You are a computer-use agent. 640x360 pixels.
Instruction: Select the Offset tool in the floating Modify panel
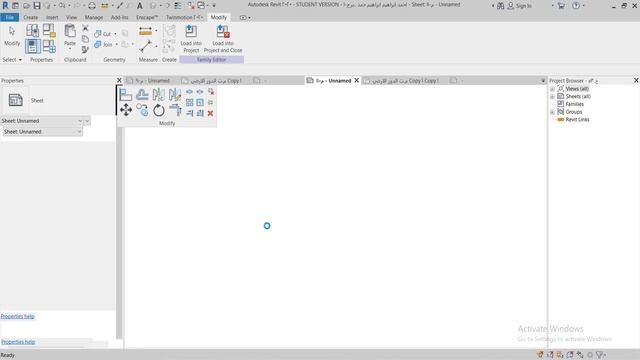coord(142,94)
